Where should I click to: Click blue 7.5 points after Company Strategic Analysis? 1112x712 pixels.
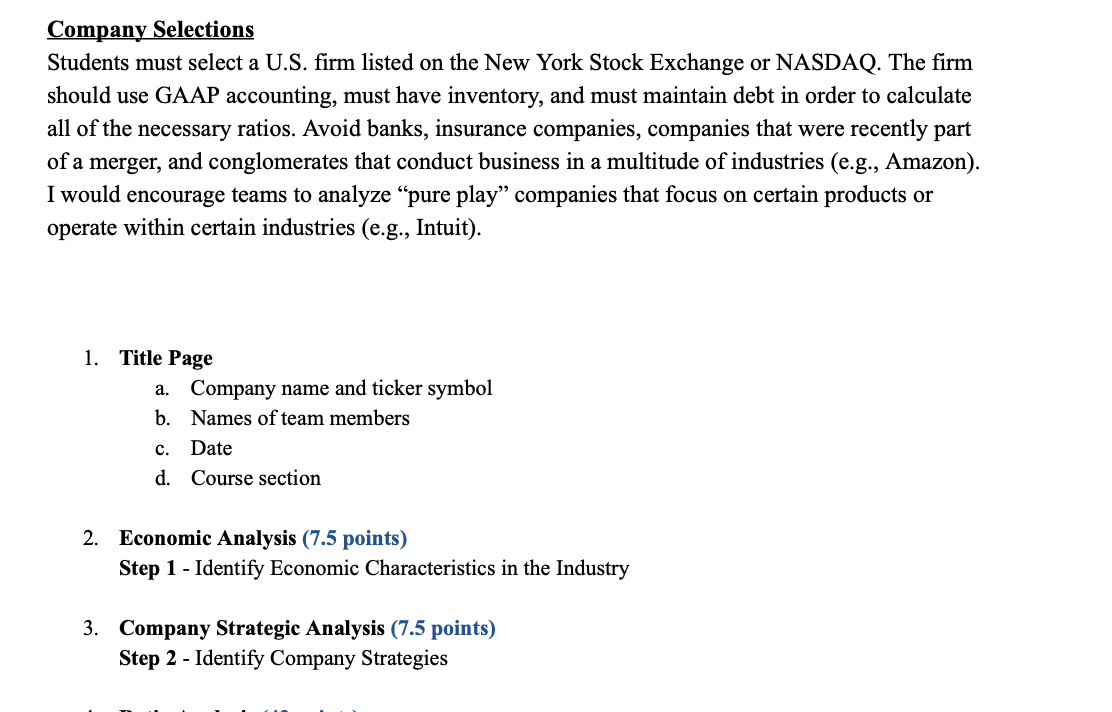pyautogui.click(x=443, y=628)
